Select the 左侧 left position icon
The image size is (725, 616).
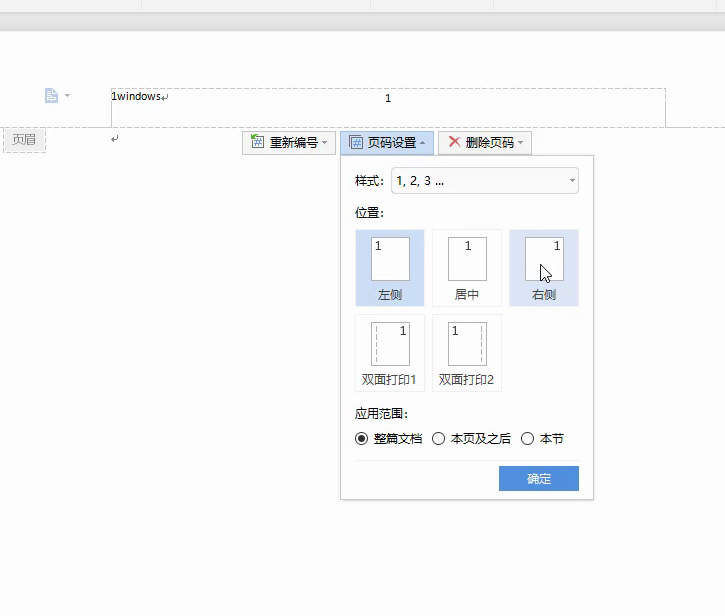point(390,259)
